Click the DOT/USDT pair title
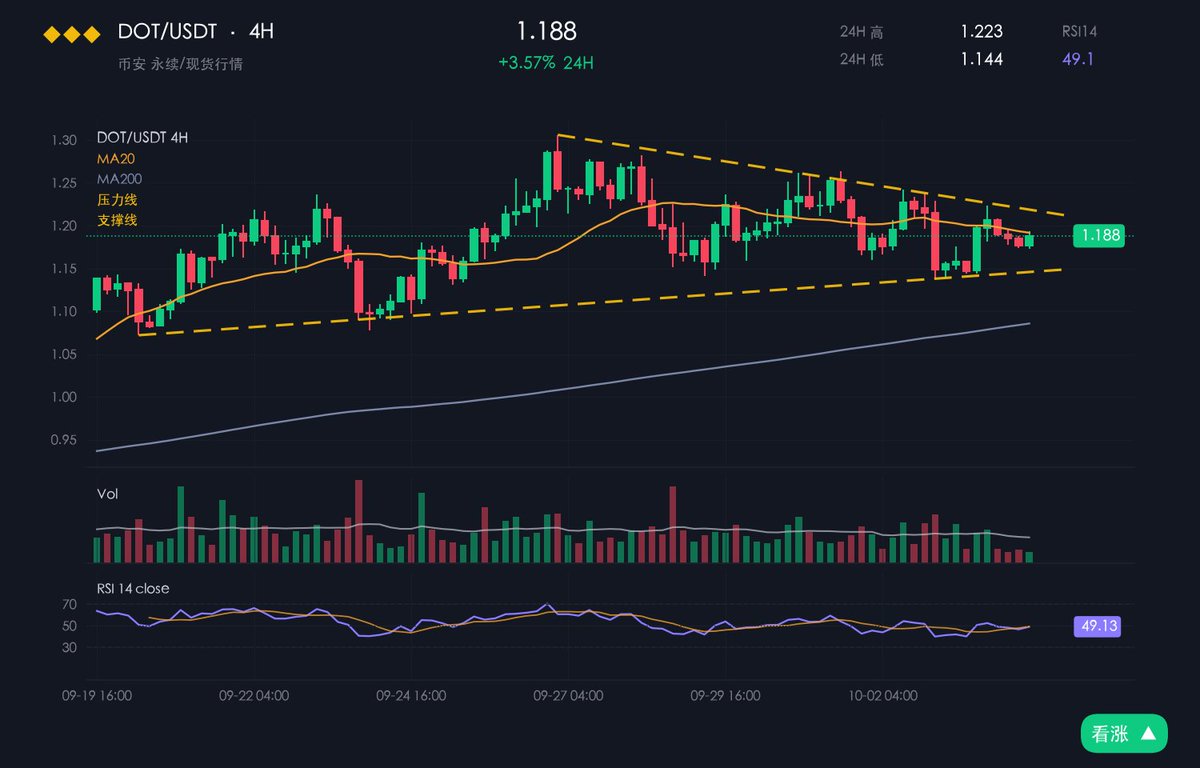 [167, 31]
